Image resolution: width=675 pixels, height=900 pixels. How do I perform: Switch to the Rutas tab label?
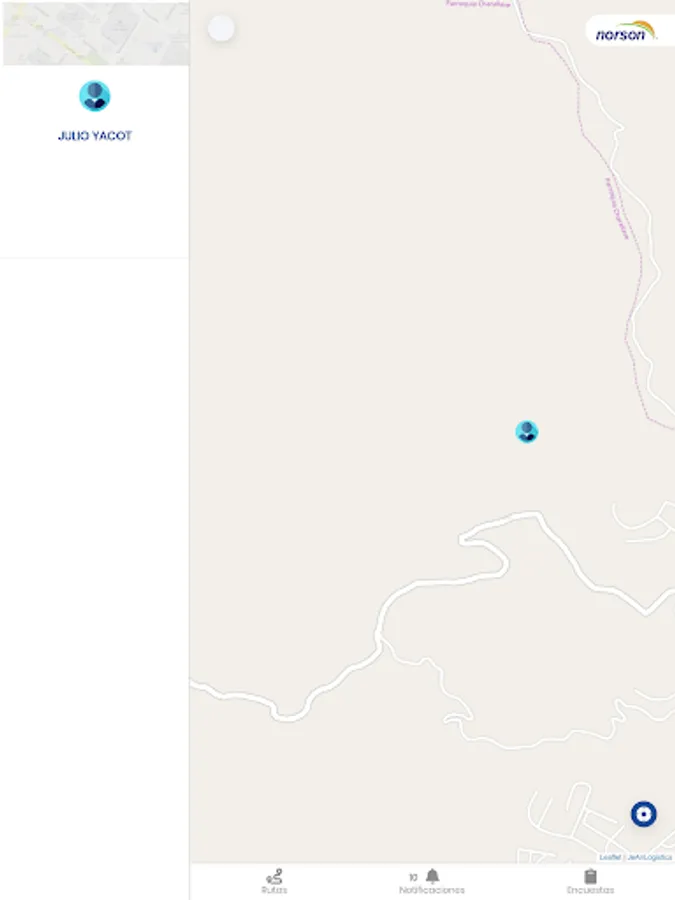[274, 890]
